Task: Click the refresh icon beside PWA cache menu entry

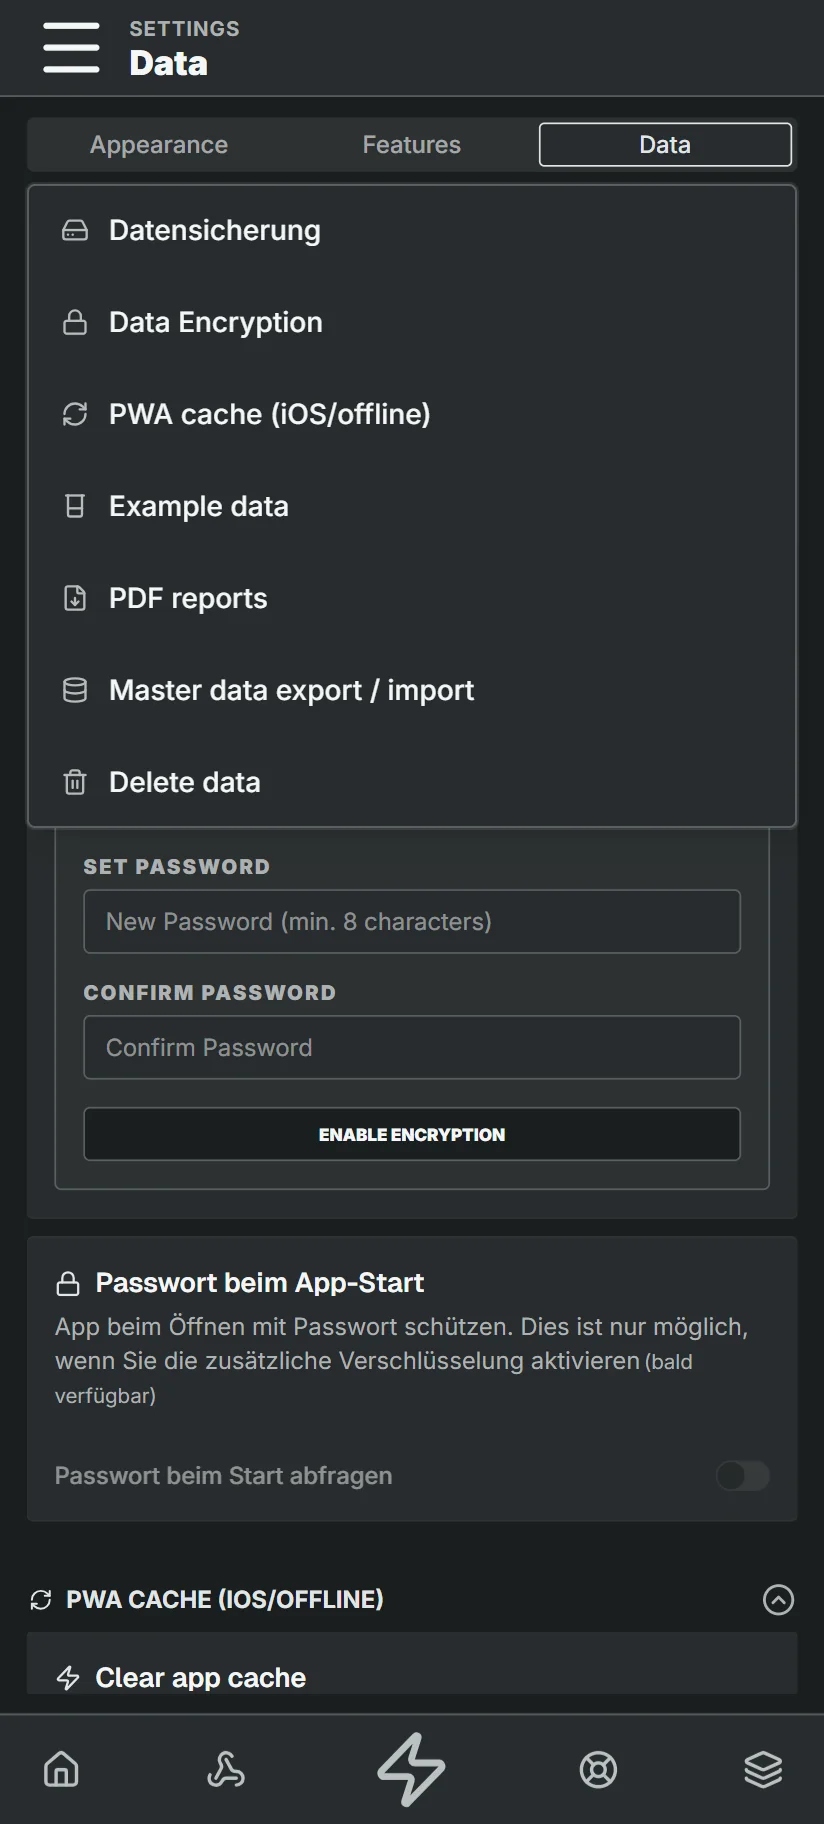Action: coord(75,415)
